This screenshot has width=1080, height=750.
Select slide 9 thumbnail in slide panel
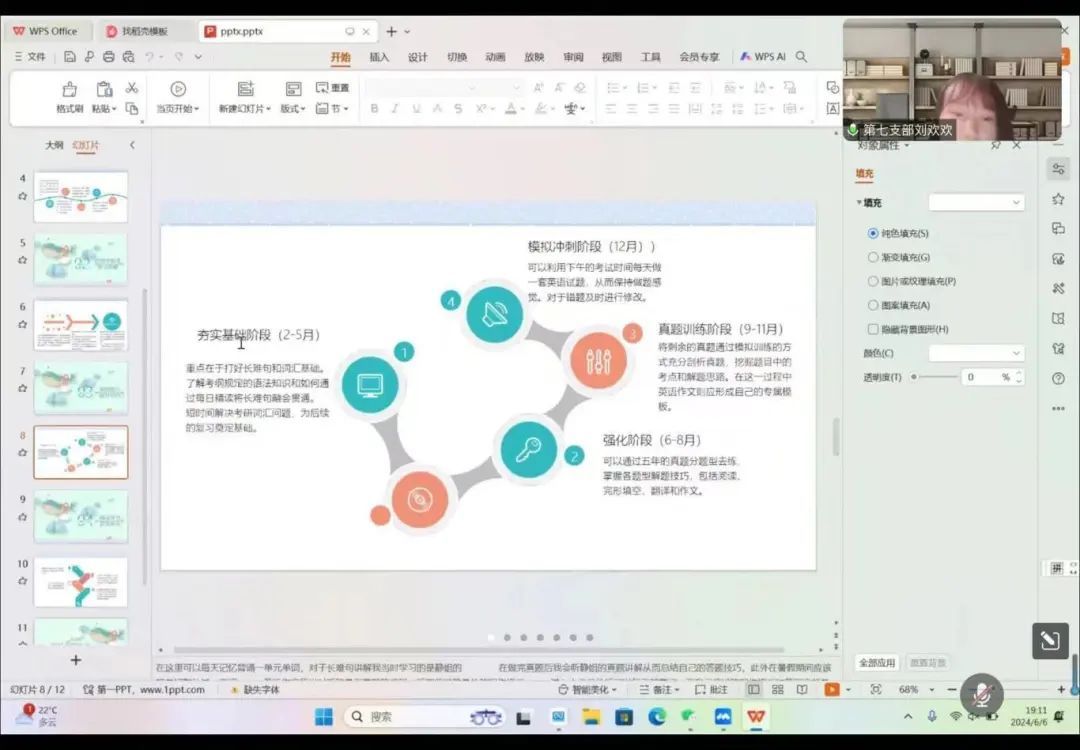coord(81,517)
